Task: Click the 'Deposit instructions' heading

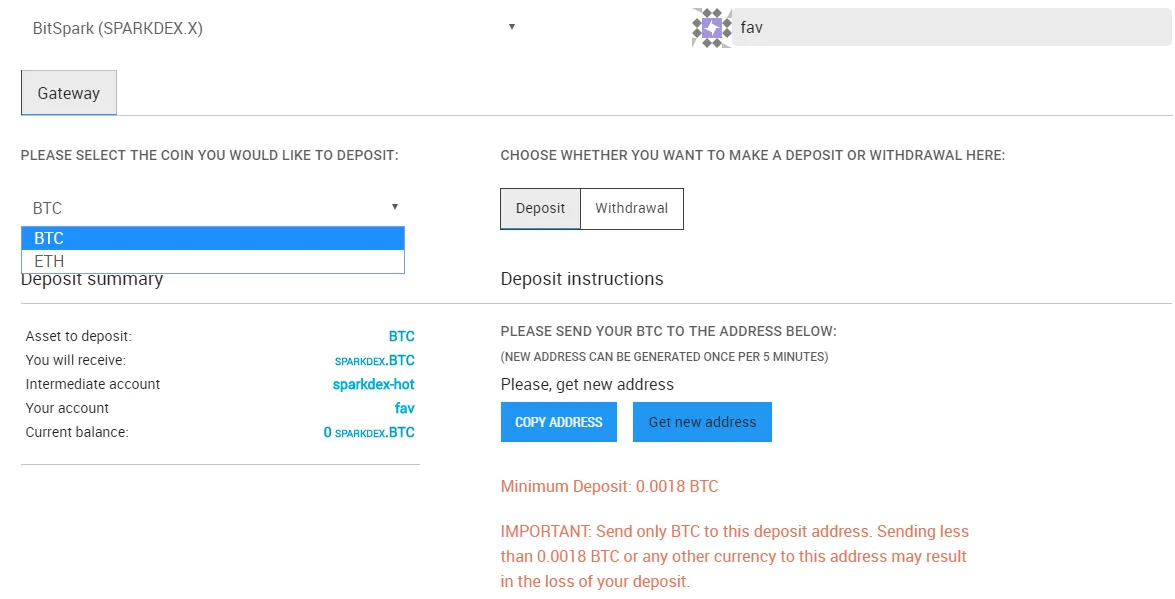Action: tap(582, 279)
